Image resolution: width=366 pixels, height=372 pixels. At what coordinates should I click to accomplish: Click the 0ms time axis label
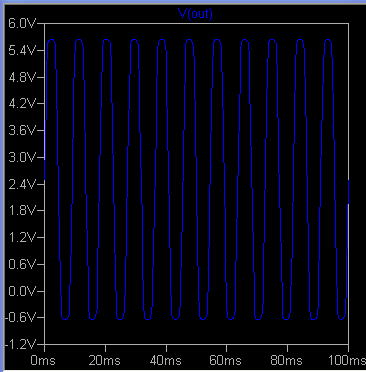pos(43,360)
